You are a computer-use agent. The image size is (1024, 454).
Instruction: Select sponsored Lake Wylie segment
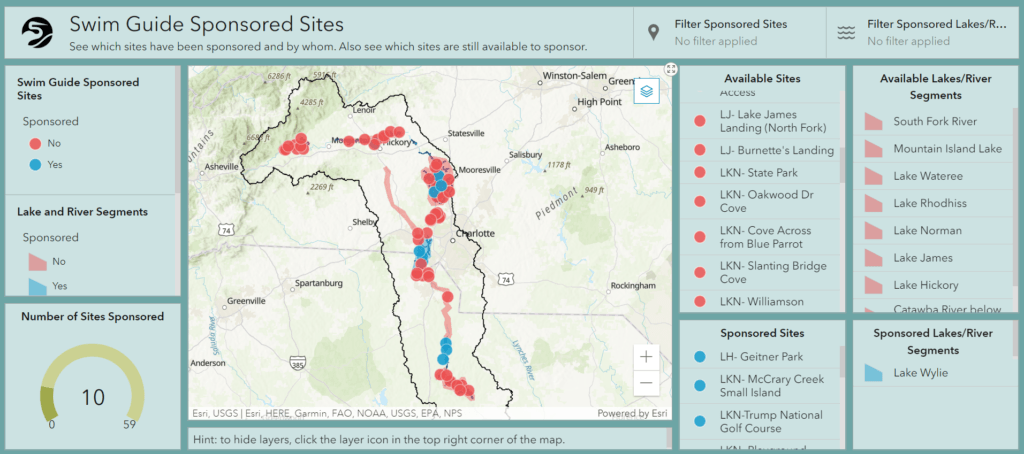[934, 373]
